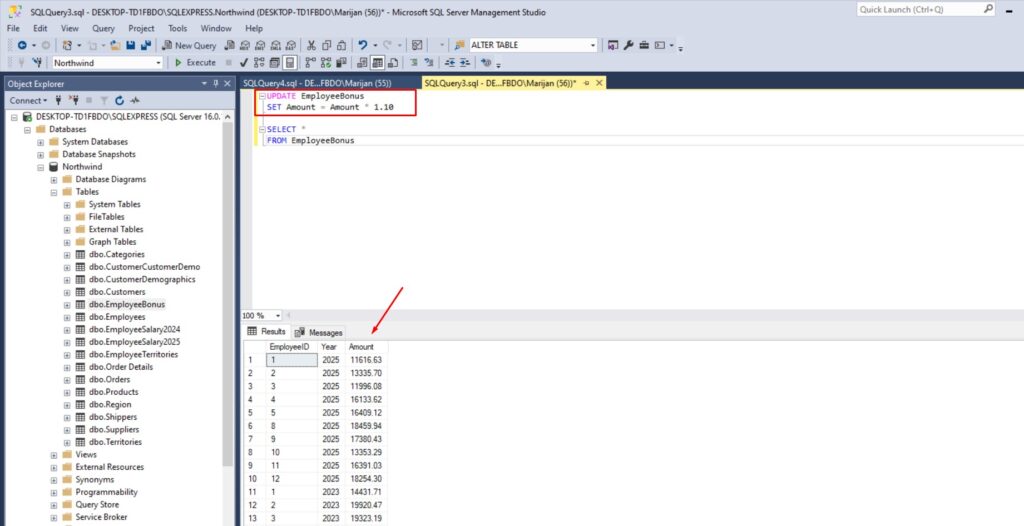Click the Increase indent icon
The width and height of the screenshot is (1024, 526).
click(x=464, y=63)
